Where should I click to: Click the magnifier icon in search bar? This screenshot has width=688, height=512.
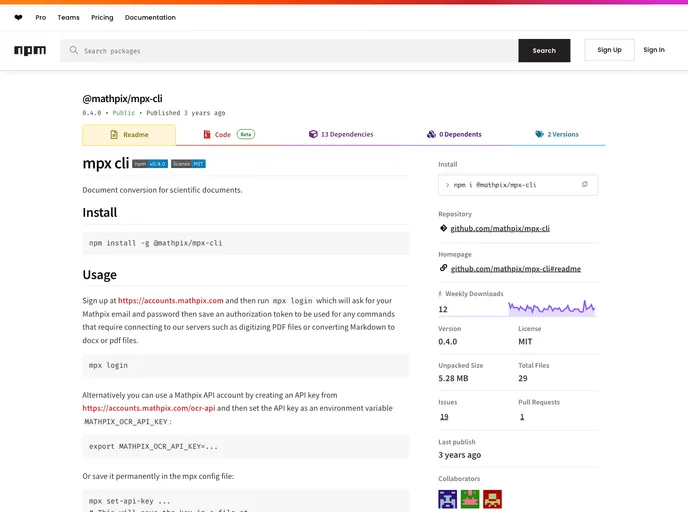74,50
